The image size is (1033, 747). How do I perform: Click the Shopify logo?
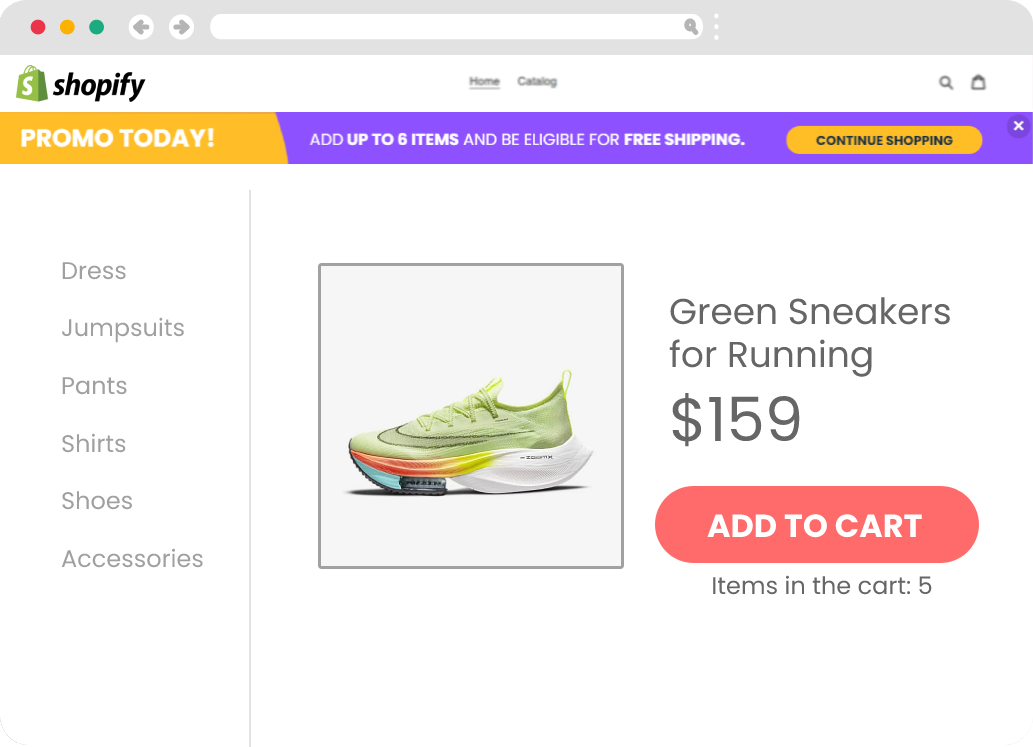[80, 84]
